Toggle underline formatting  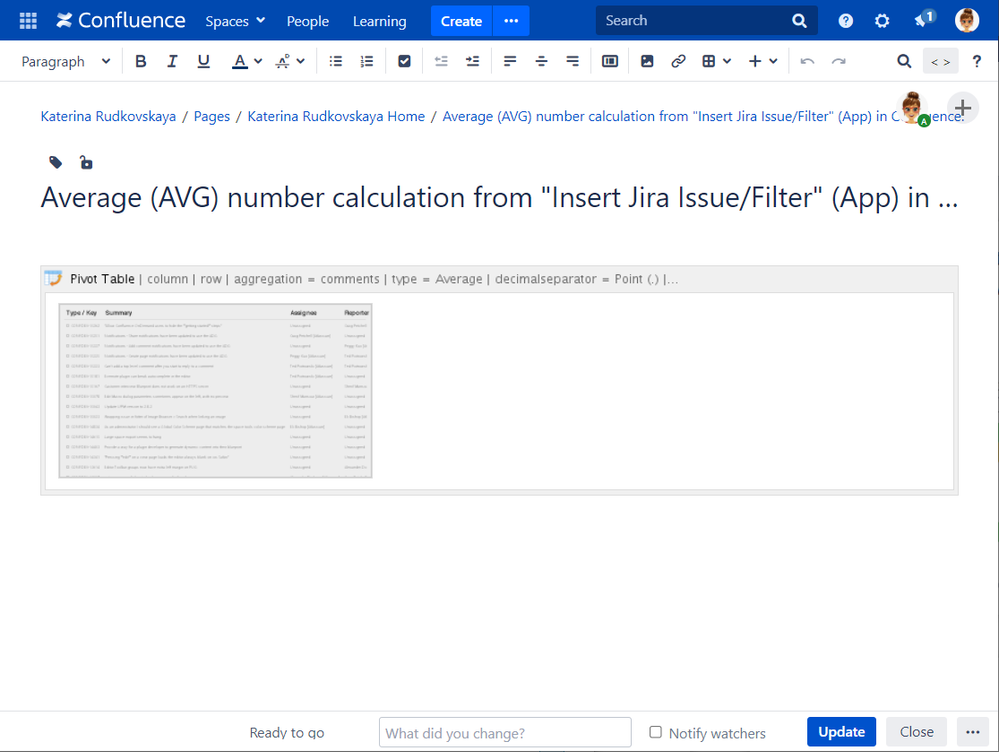pos(203,61)
